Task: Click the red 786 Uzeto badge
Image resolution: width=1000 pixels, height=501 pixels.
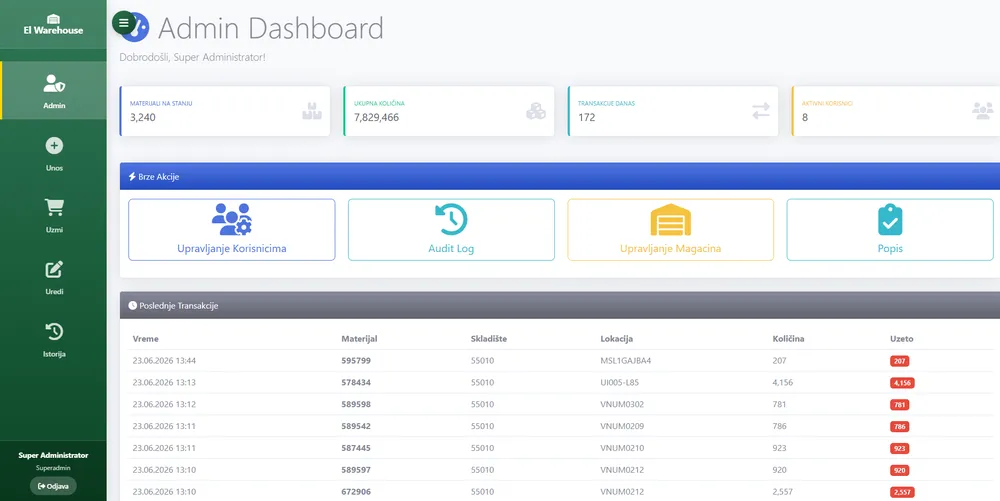Action: point(899,426)
